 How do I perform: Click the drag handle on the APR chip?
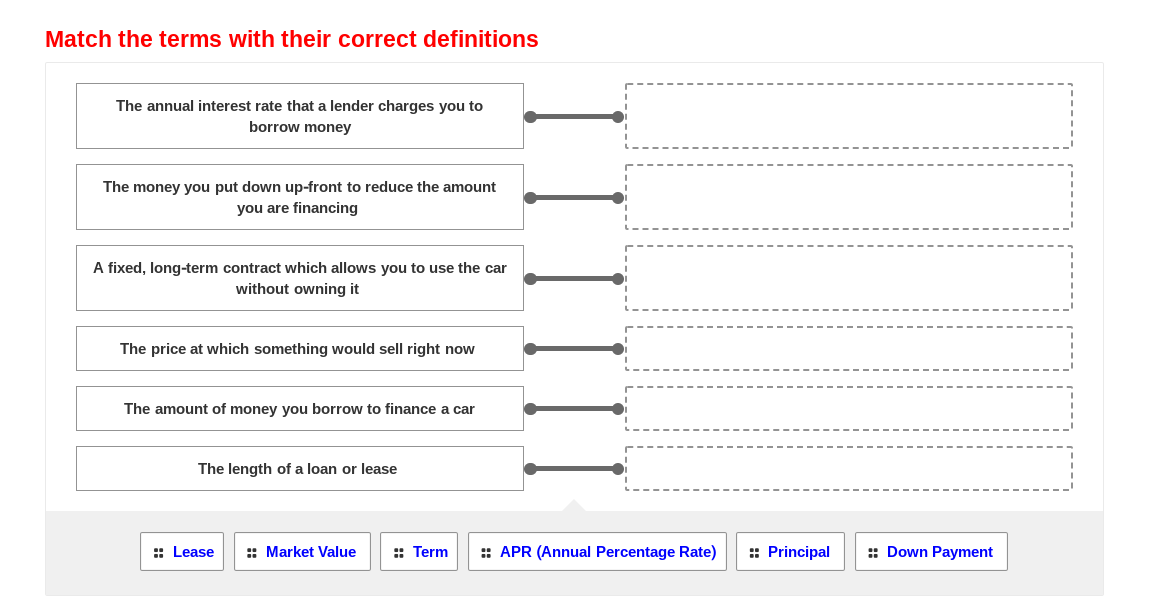click(487, 551)
